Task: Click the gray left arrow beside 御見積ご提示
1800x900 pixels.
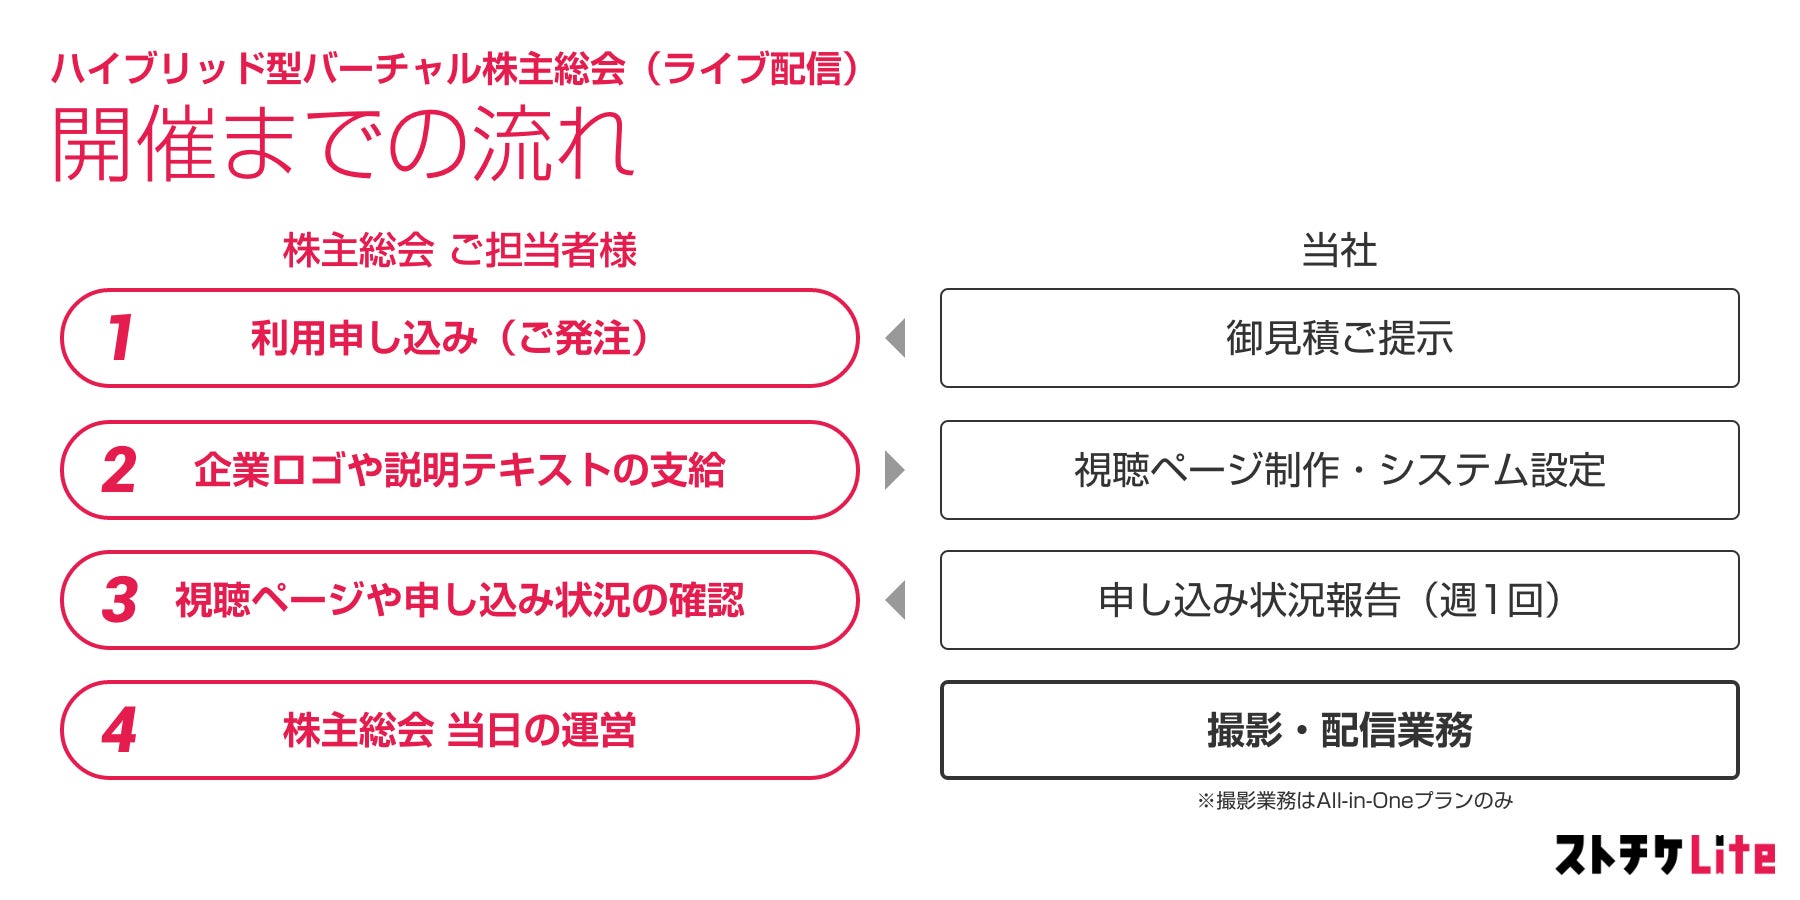Action: tap(896, 338)
